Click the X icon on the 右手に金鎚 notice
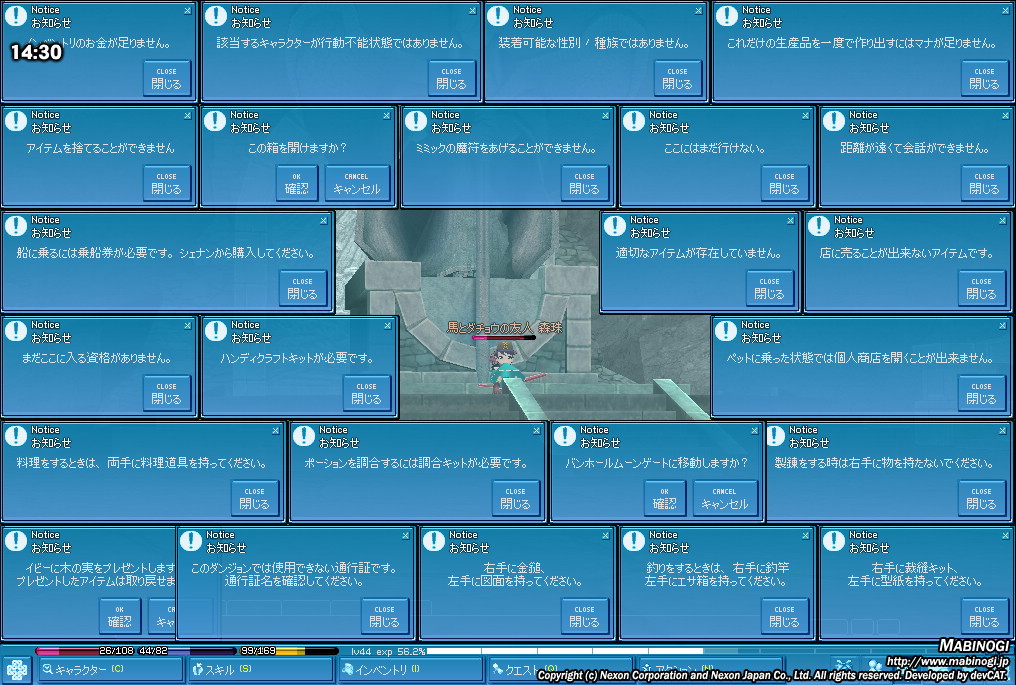 click(x=605, y=535)
